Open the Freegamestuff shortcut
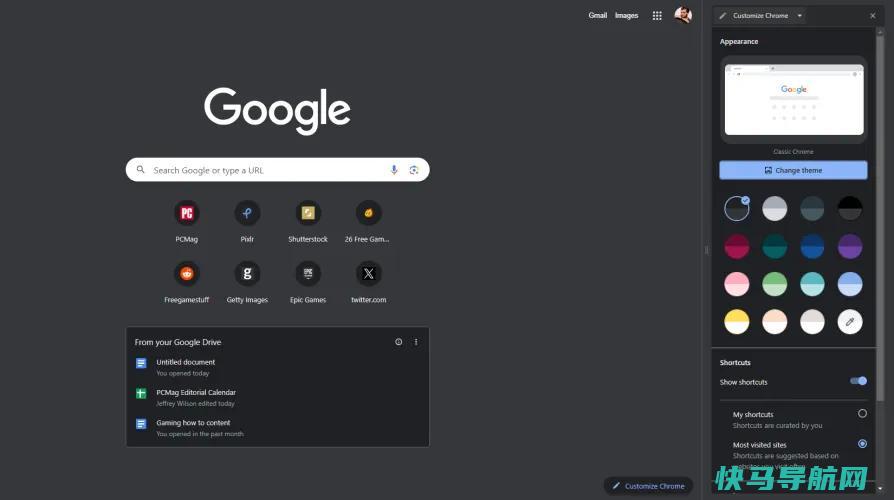894x500 pixels. tap(186, 282)
